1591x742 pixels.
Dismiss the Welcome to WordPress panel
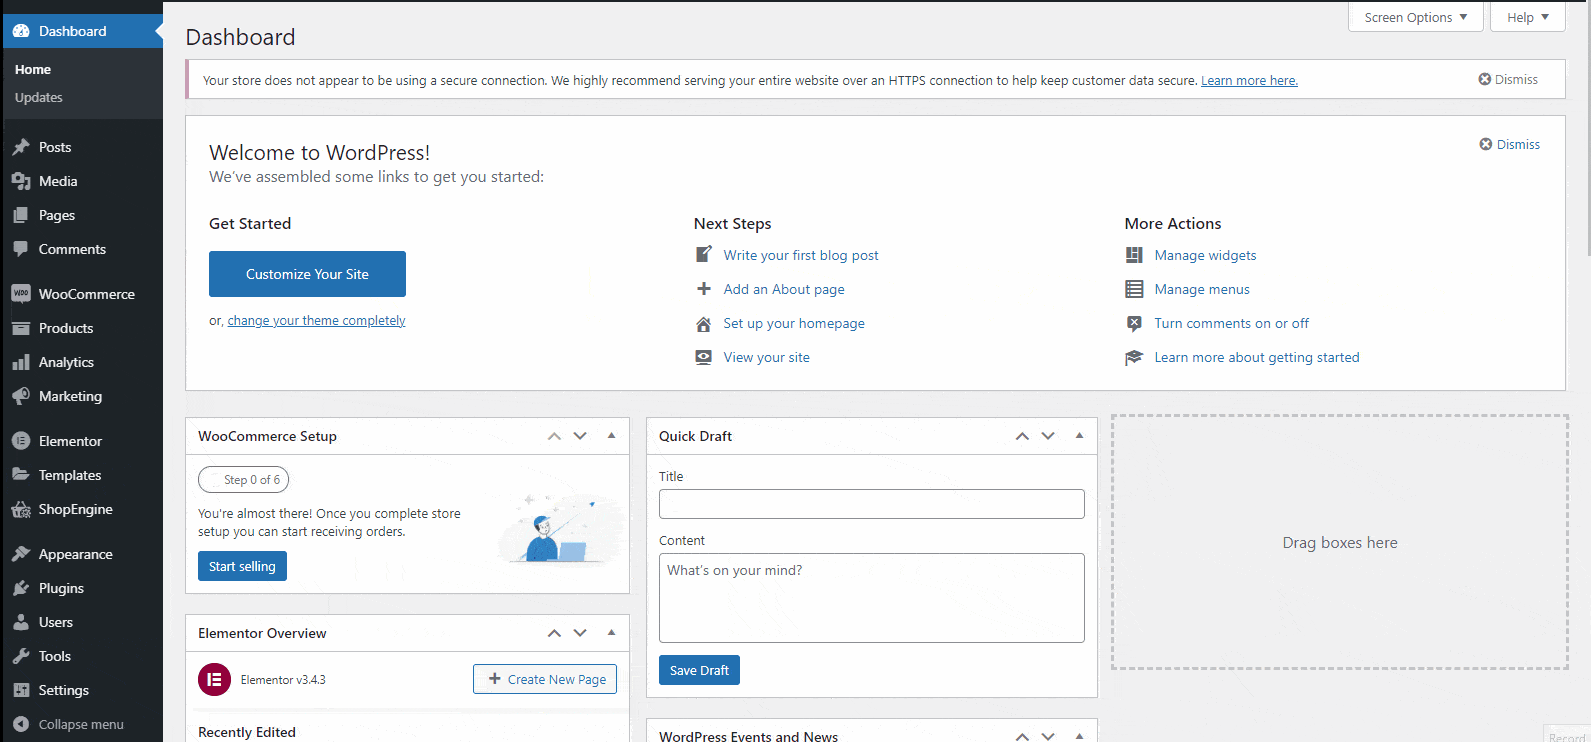coord(1510,144)
